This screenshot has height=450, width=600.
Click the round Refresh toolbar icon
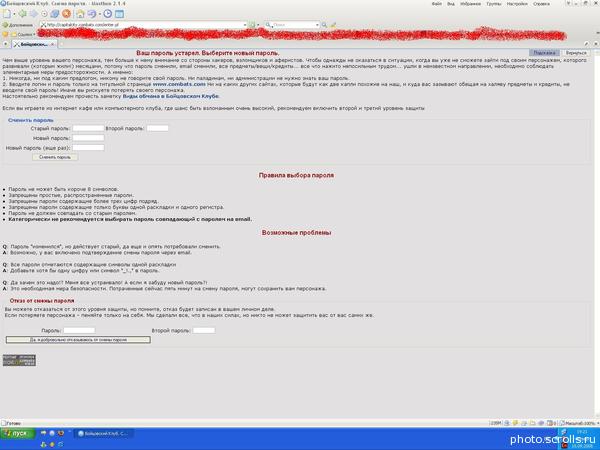click(x=44, y=14)
